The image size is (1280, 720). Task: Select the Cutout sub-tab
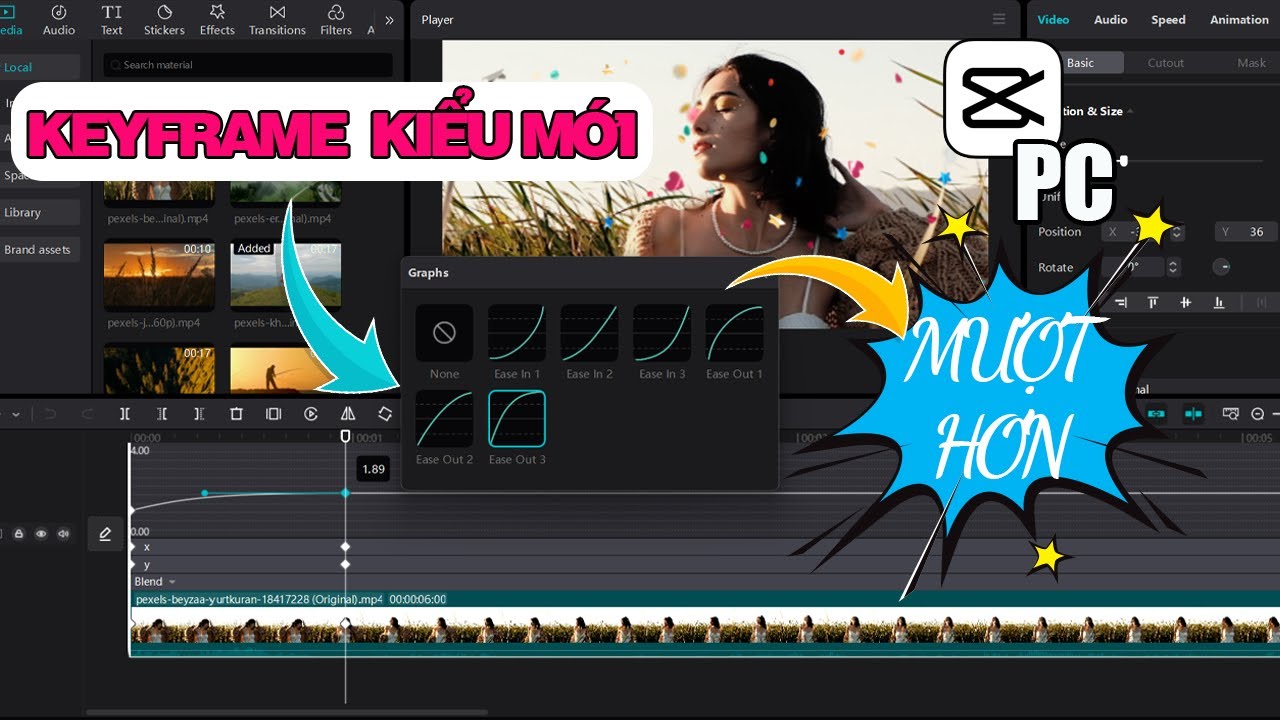[1165, 63]
